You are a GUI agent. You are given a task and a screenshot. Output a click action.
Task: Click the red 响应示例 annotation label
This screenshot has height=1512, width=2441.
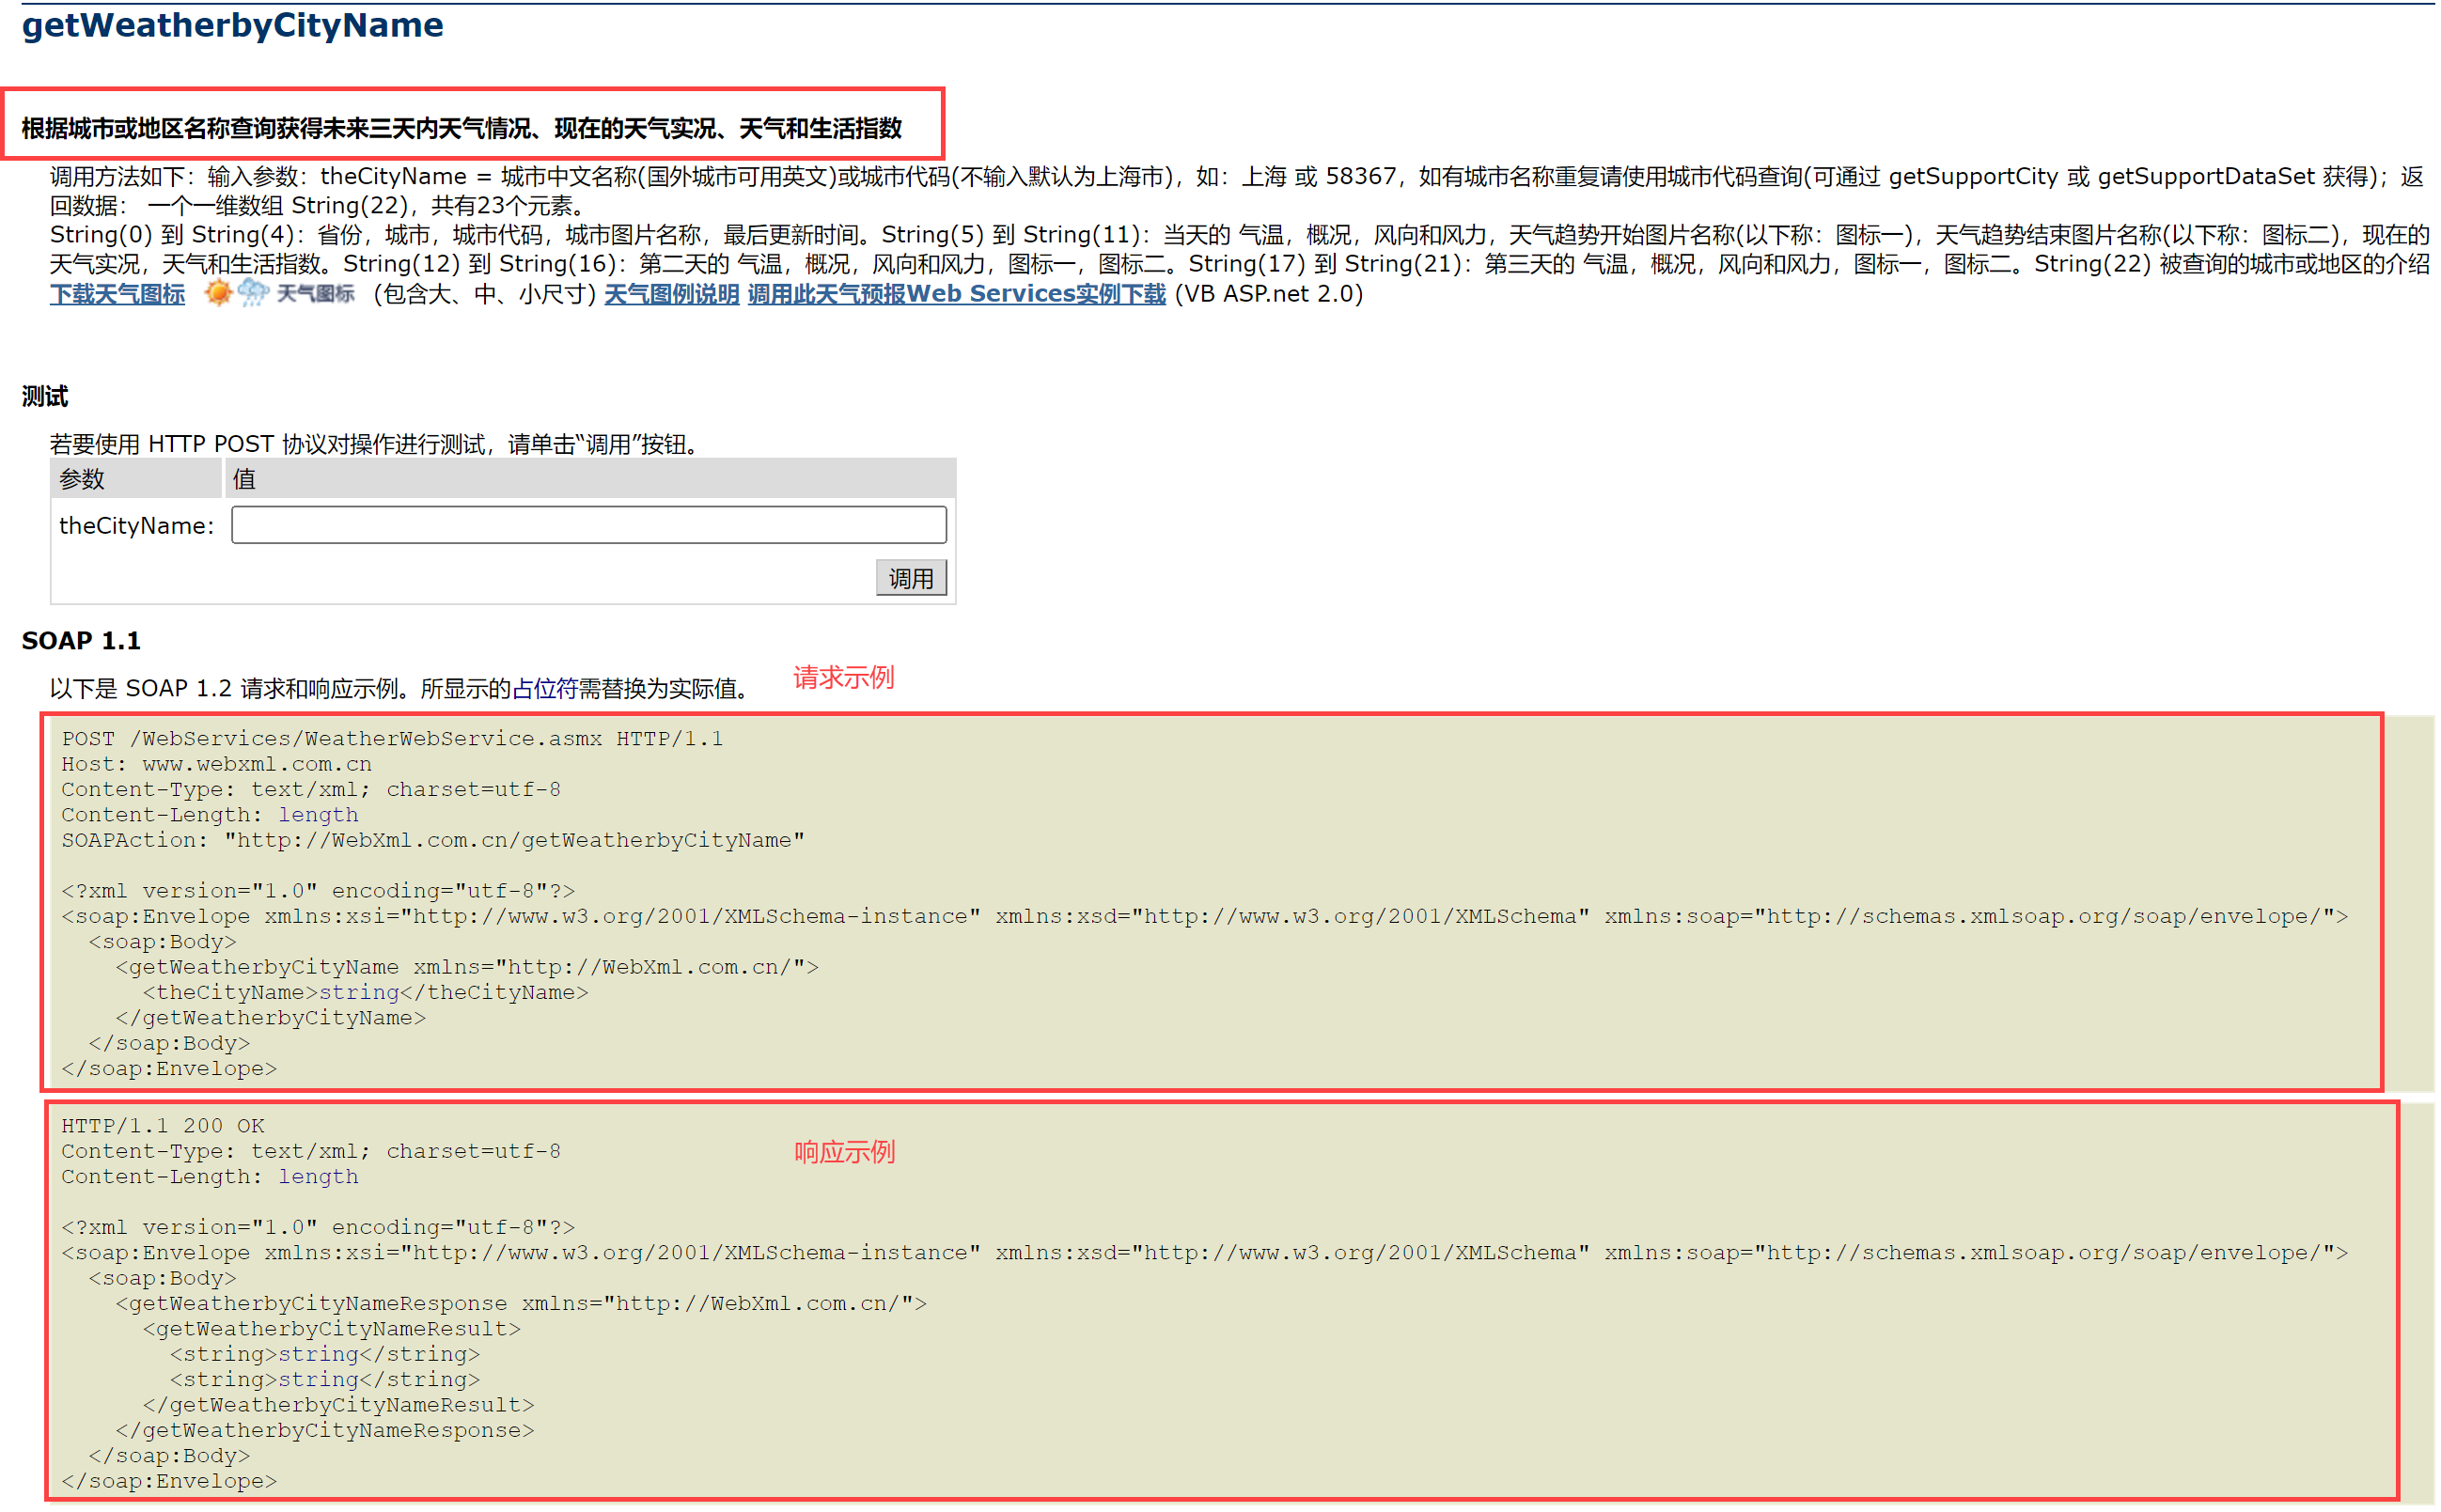[x=844, y=1151]
